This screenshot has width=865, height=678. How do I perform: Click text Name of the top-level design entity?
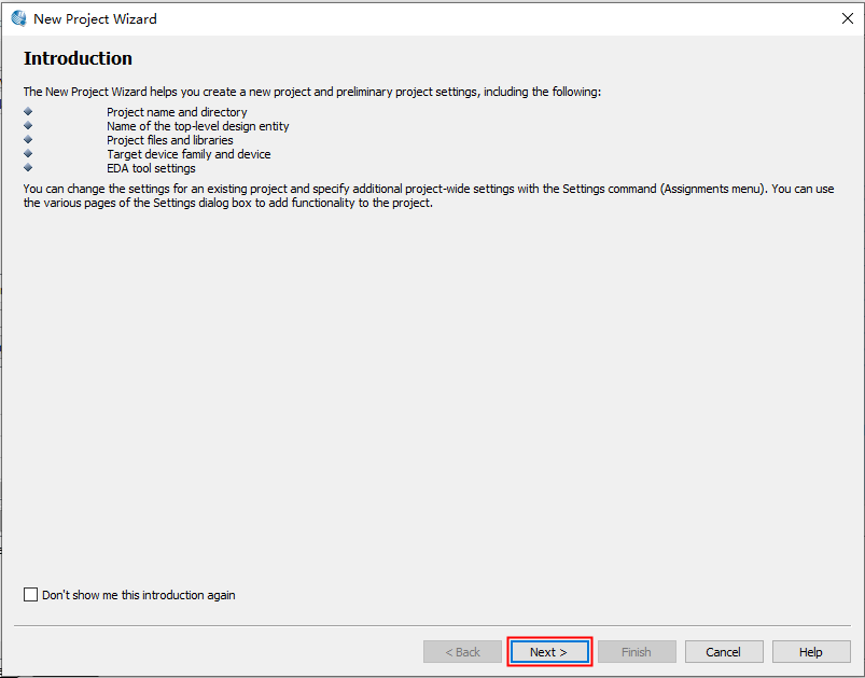(198, 126)
